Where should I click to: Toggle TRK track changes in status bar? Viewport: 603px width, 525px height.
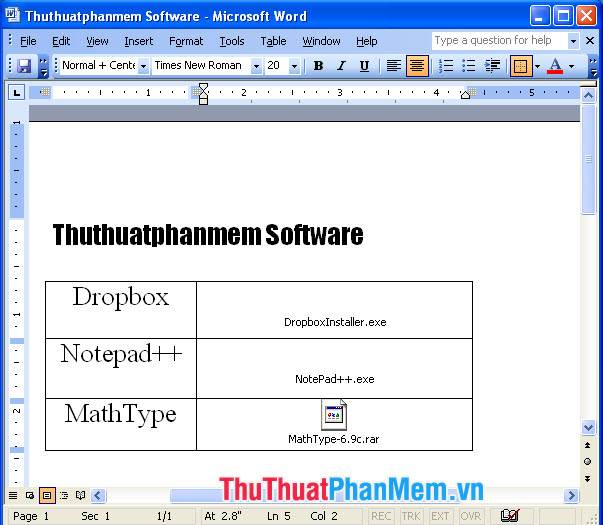click(411, 516)
